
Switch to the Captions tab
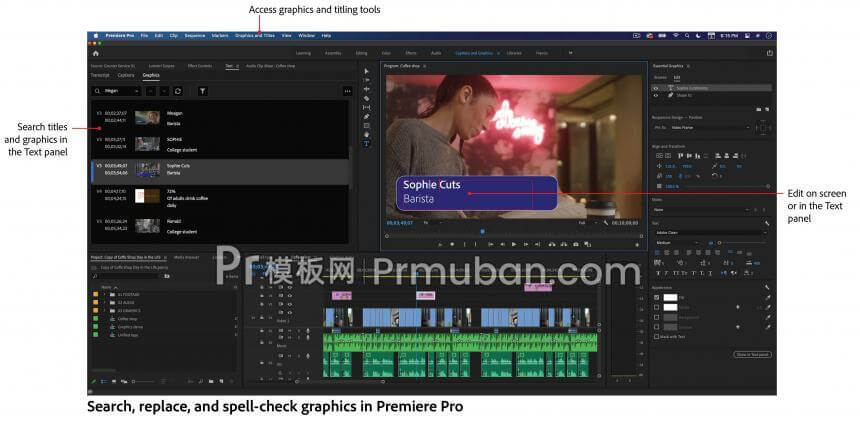(x=126, y=75)
